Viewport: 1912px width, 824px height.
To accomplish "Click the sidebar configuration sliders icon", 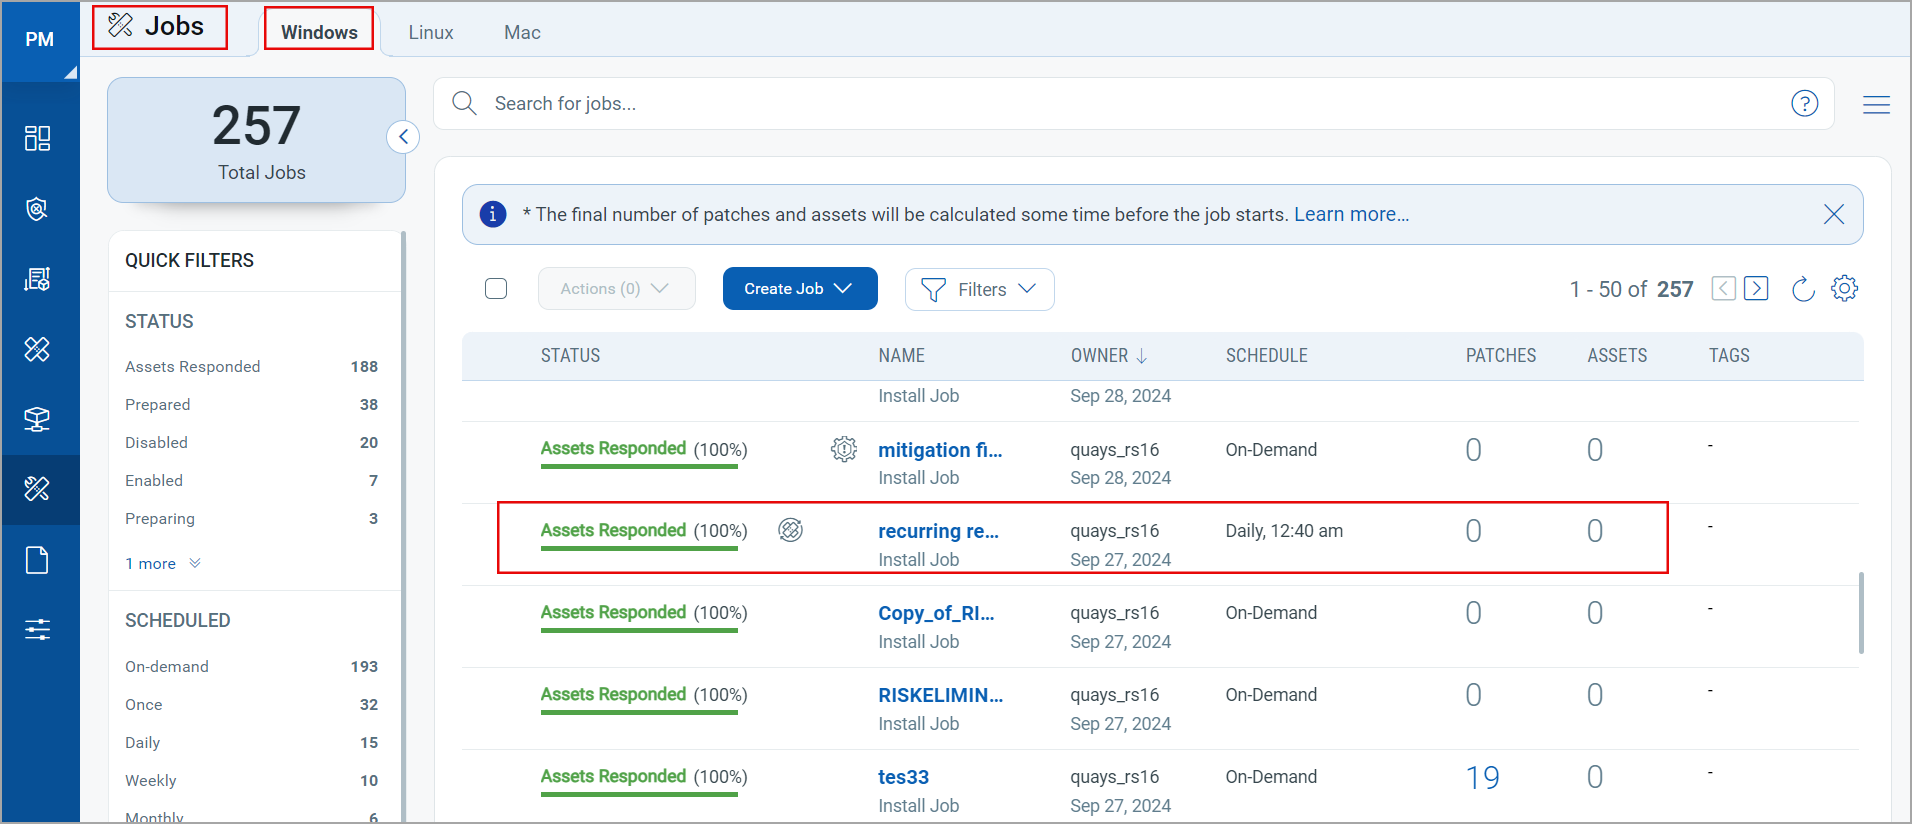I will click(x=37, y=629).
